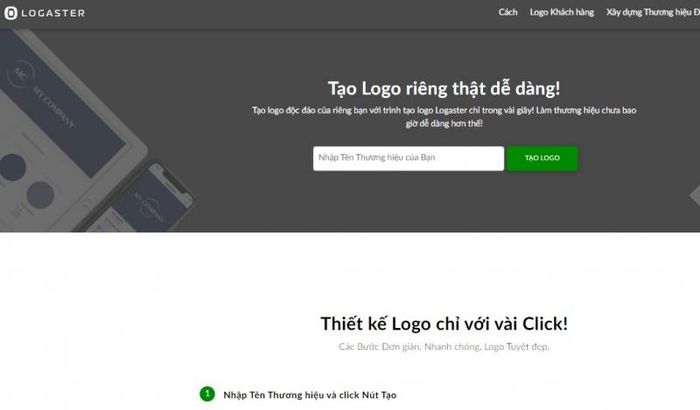Click the heading Tạo Logo riêng thật dễ dàng!
Viewport: 700px width, 410px height.
[x=444, y=88]
